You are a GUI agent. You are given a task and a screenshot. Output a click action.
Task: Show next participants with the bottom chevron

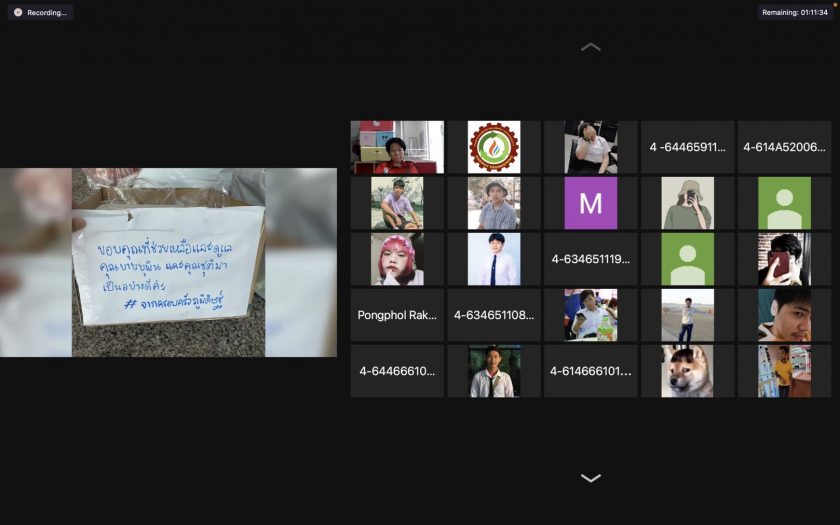click(591, 478)
